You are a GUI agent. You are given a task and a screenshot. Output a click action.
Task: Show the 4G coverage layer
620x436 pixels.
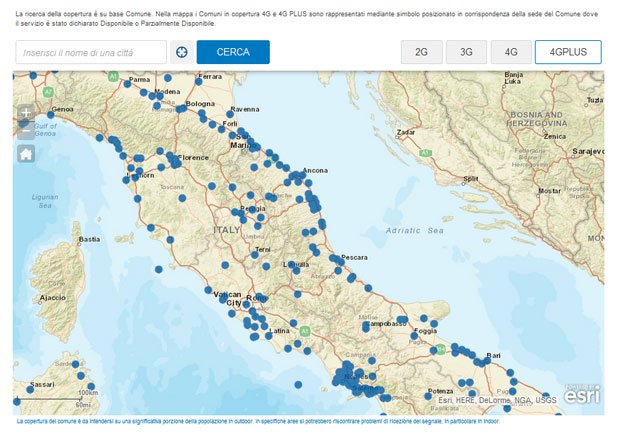pyautogui.click(x=511, y=52)
